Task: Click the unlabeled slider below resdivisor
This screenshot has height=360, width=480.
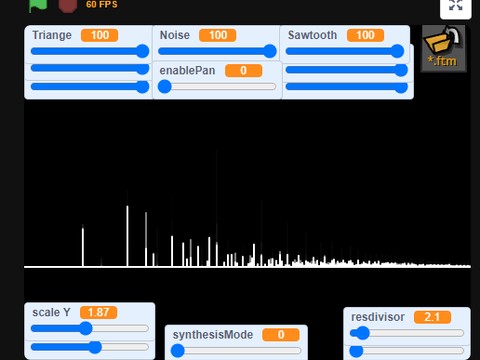Action: click(x=407, y=351)
